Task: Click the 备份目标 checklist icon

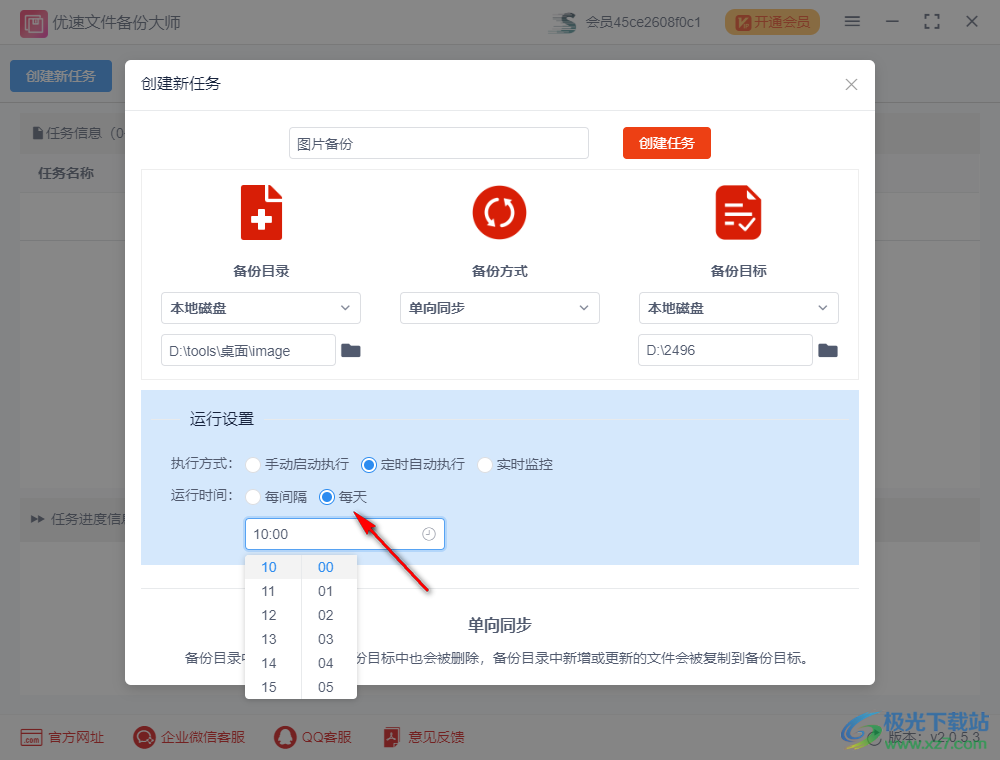Action: [738, 212]
